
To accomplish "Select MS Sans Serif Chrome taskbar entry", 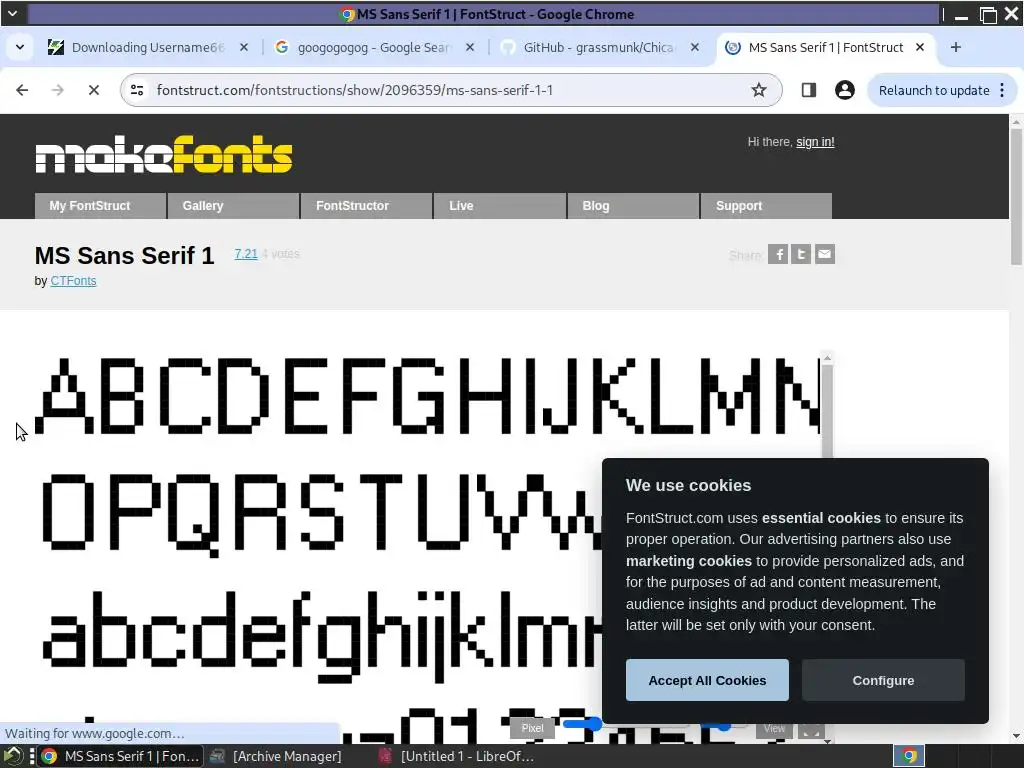I will click(121, 756).
